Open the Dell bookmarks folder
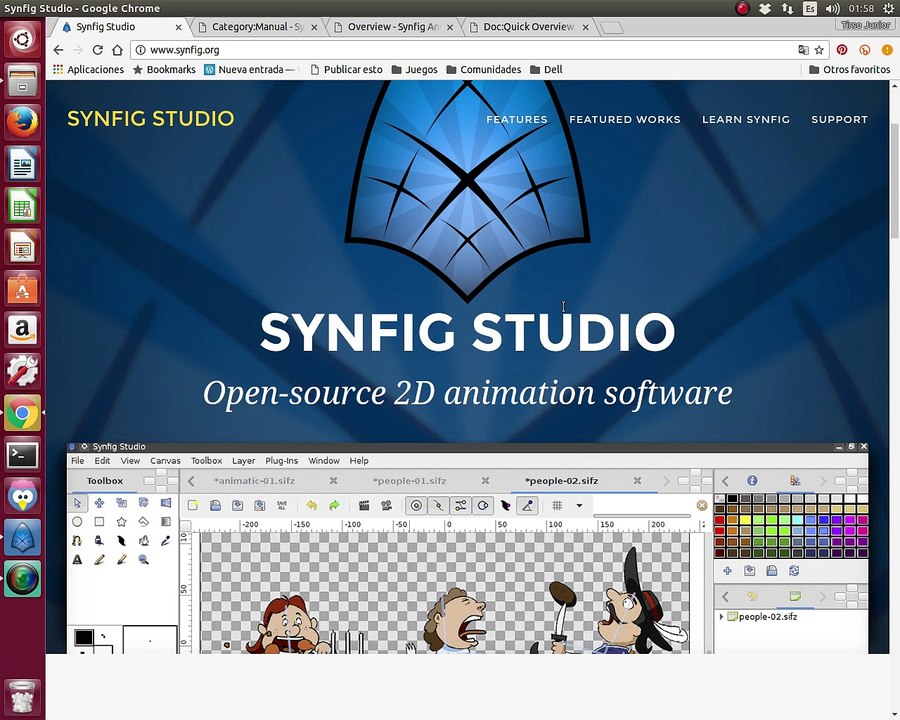900x720 pixels. point(546,69)
